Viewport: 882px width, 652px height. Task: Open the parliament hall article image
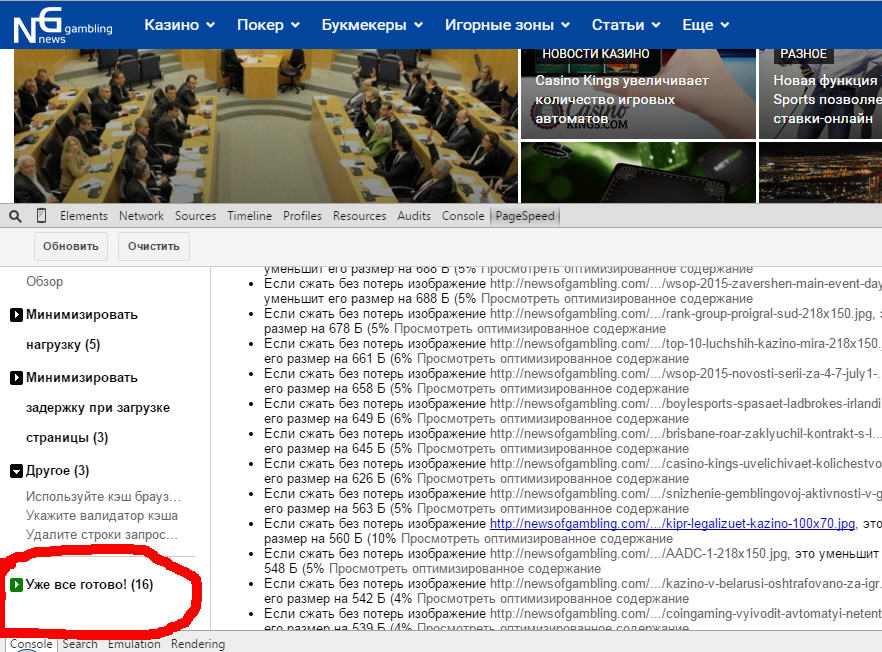click(x=266, y=126)
